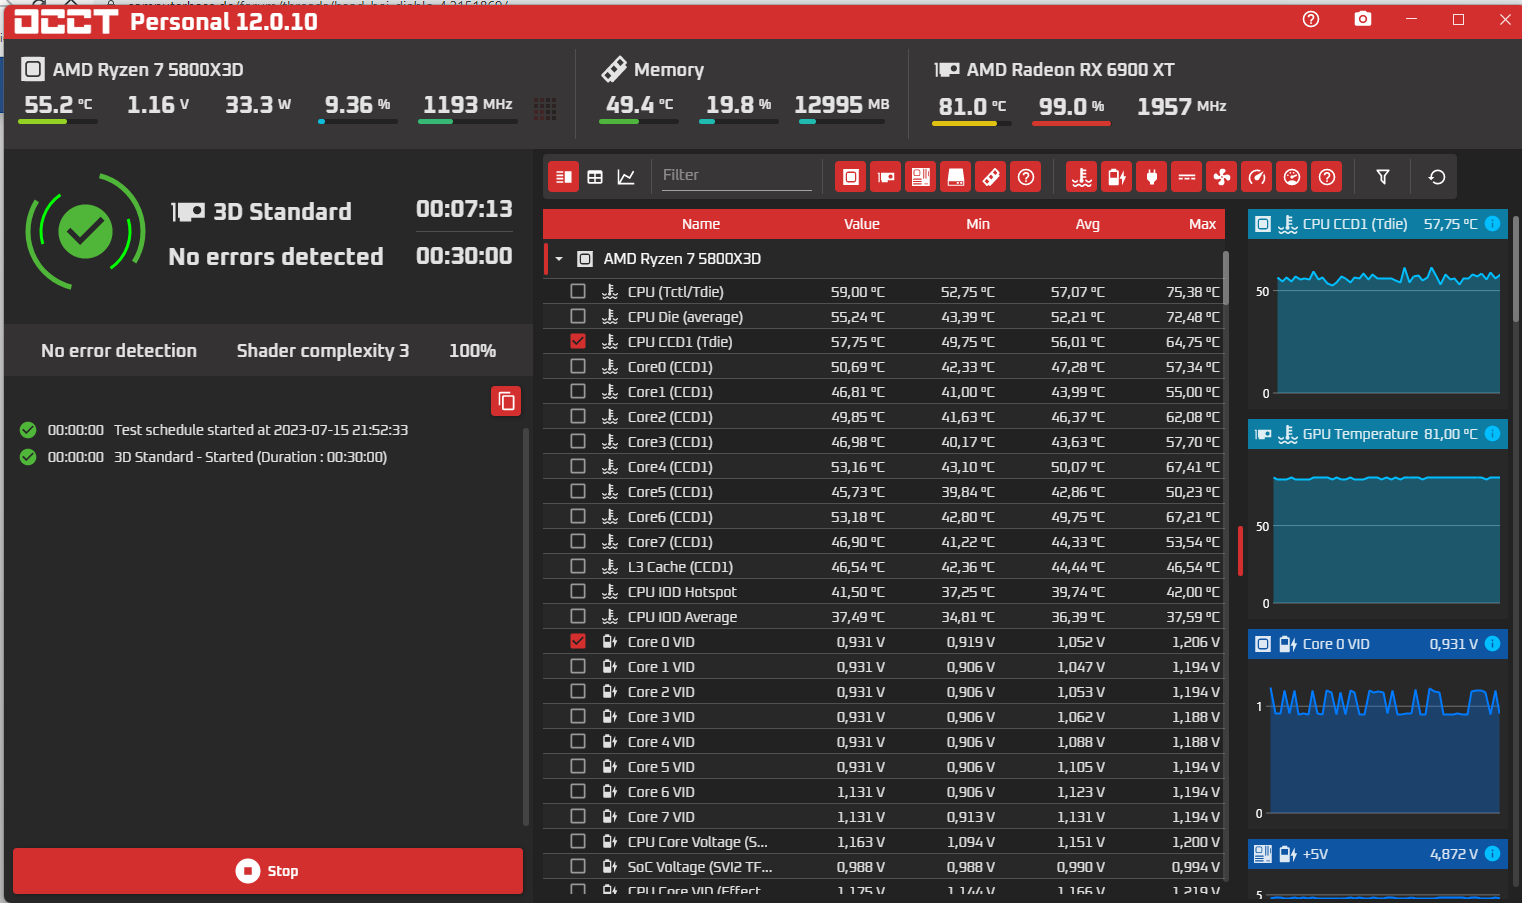Toggle the usage dial sensor filter
The height and width of the screenshot is (903, 1522).
pyautogui.click(x=1292, y=177)
